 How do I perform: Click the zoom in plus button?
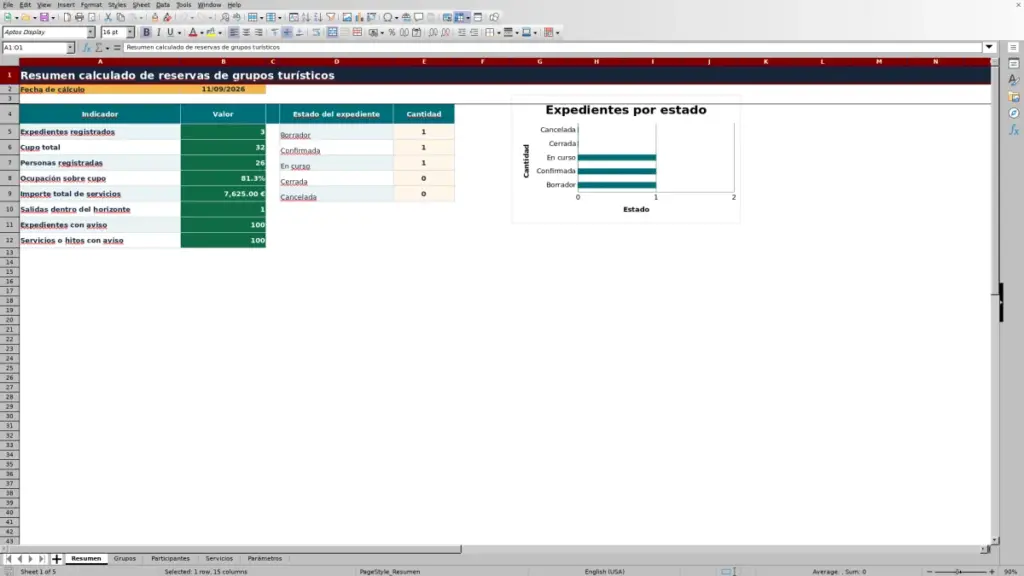[x=991, y=571]
